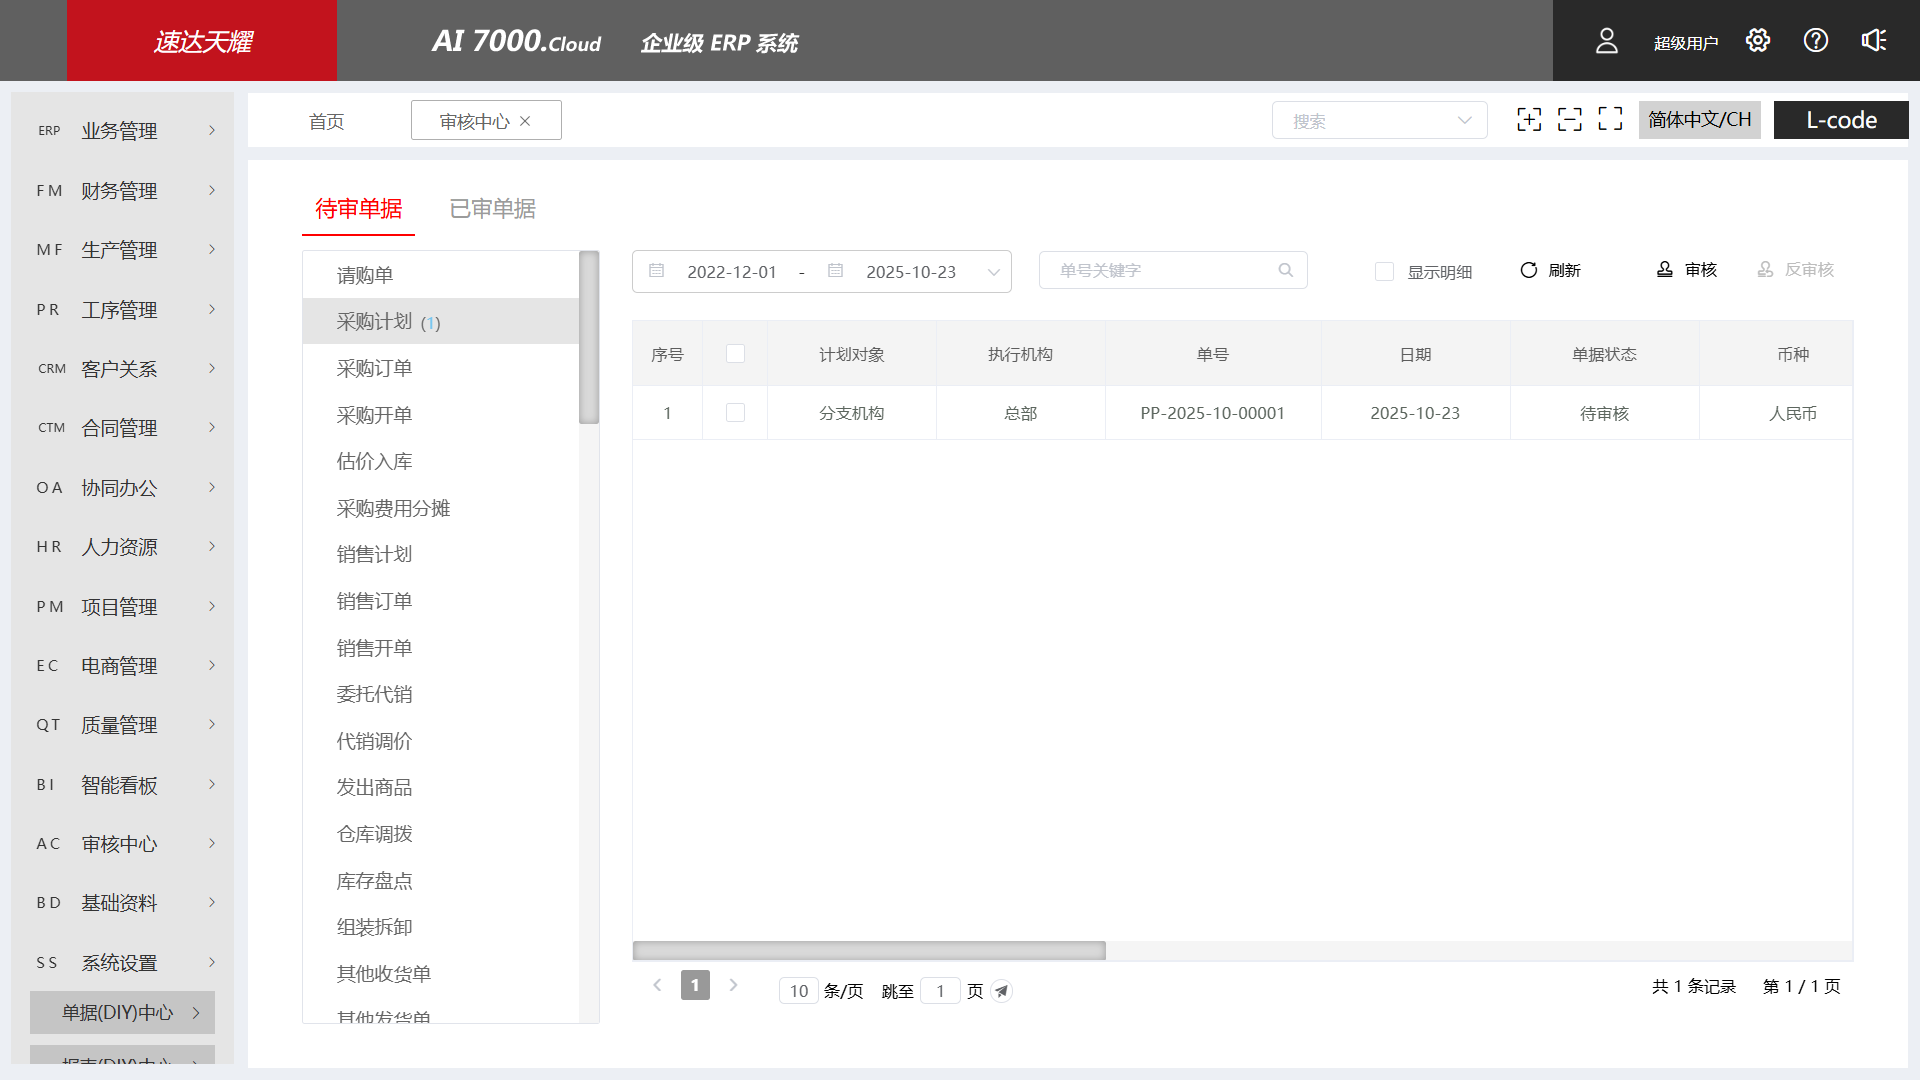The width and height of the screenshot is (1920, 1080).
Task: Click the help question mark icon
Action: (1816, 40)
